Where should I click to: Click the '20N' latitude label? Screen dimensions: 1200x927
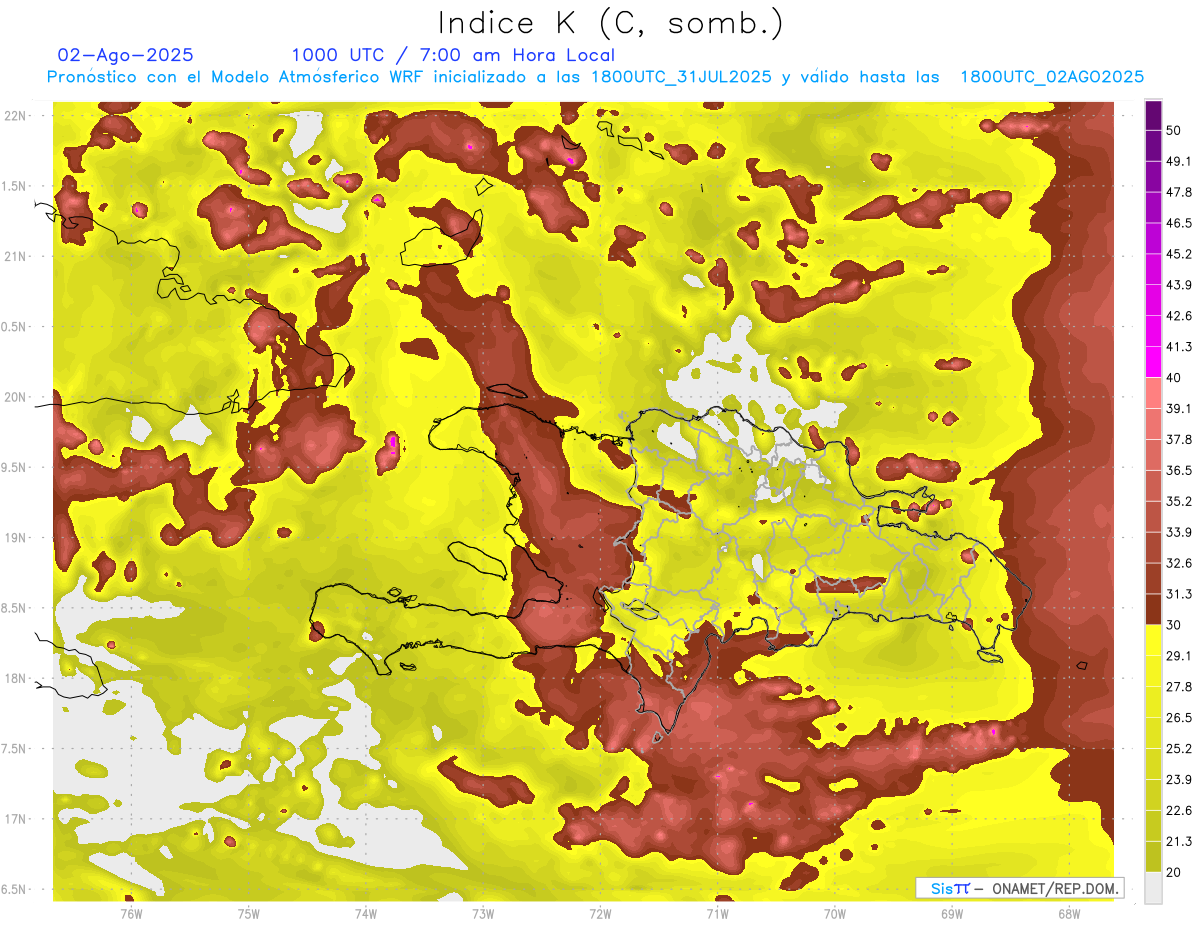(x=16, y=397)
